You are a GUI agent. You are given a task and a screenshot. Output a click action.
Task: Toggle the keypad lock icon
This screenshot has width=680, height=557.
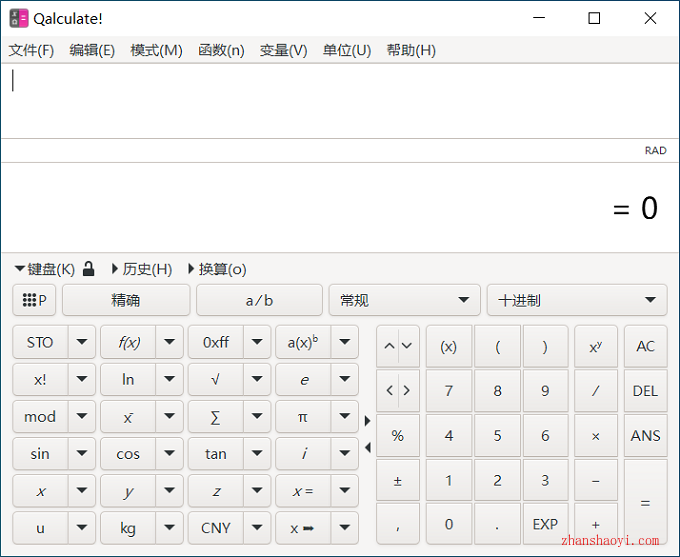point(88,269)
